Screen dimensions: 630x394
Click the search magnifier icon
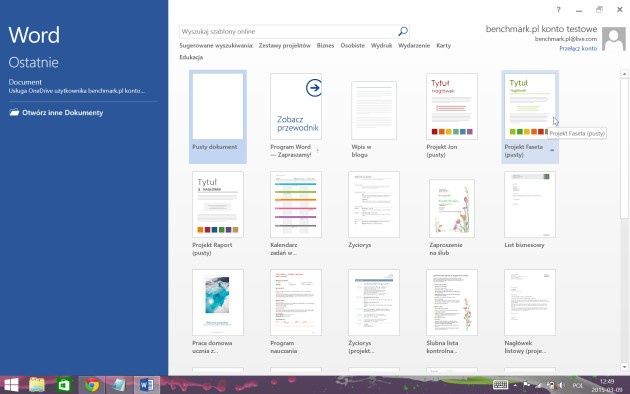[x=403, y=31]
